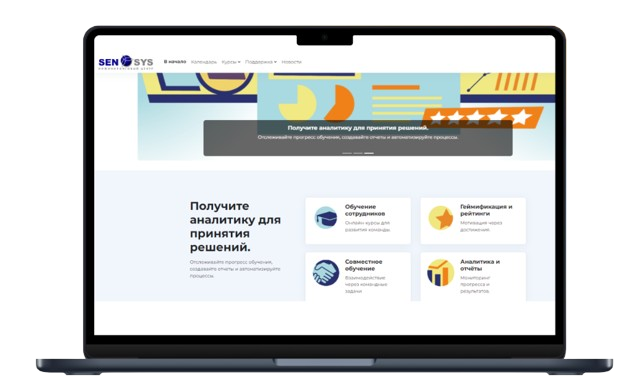
Task: Open the Новости link in the navigation
Action: pyautogui.click(x=291, y=62)
